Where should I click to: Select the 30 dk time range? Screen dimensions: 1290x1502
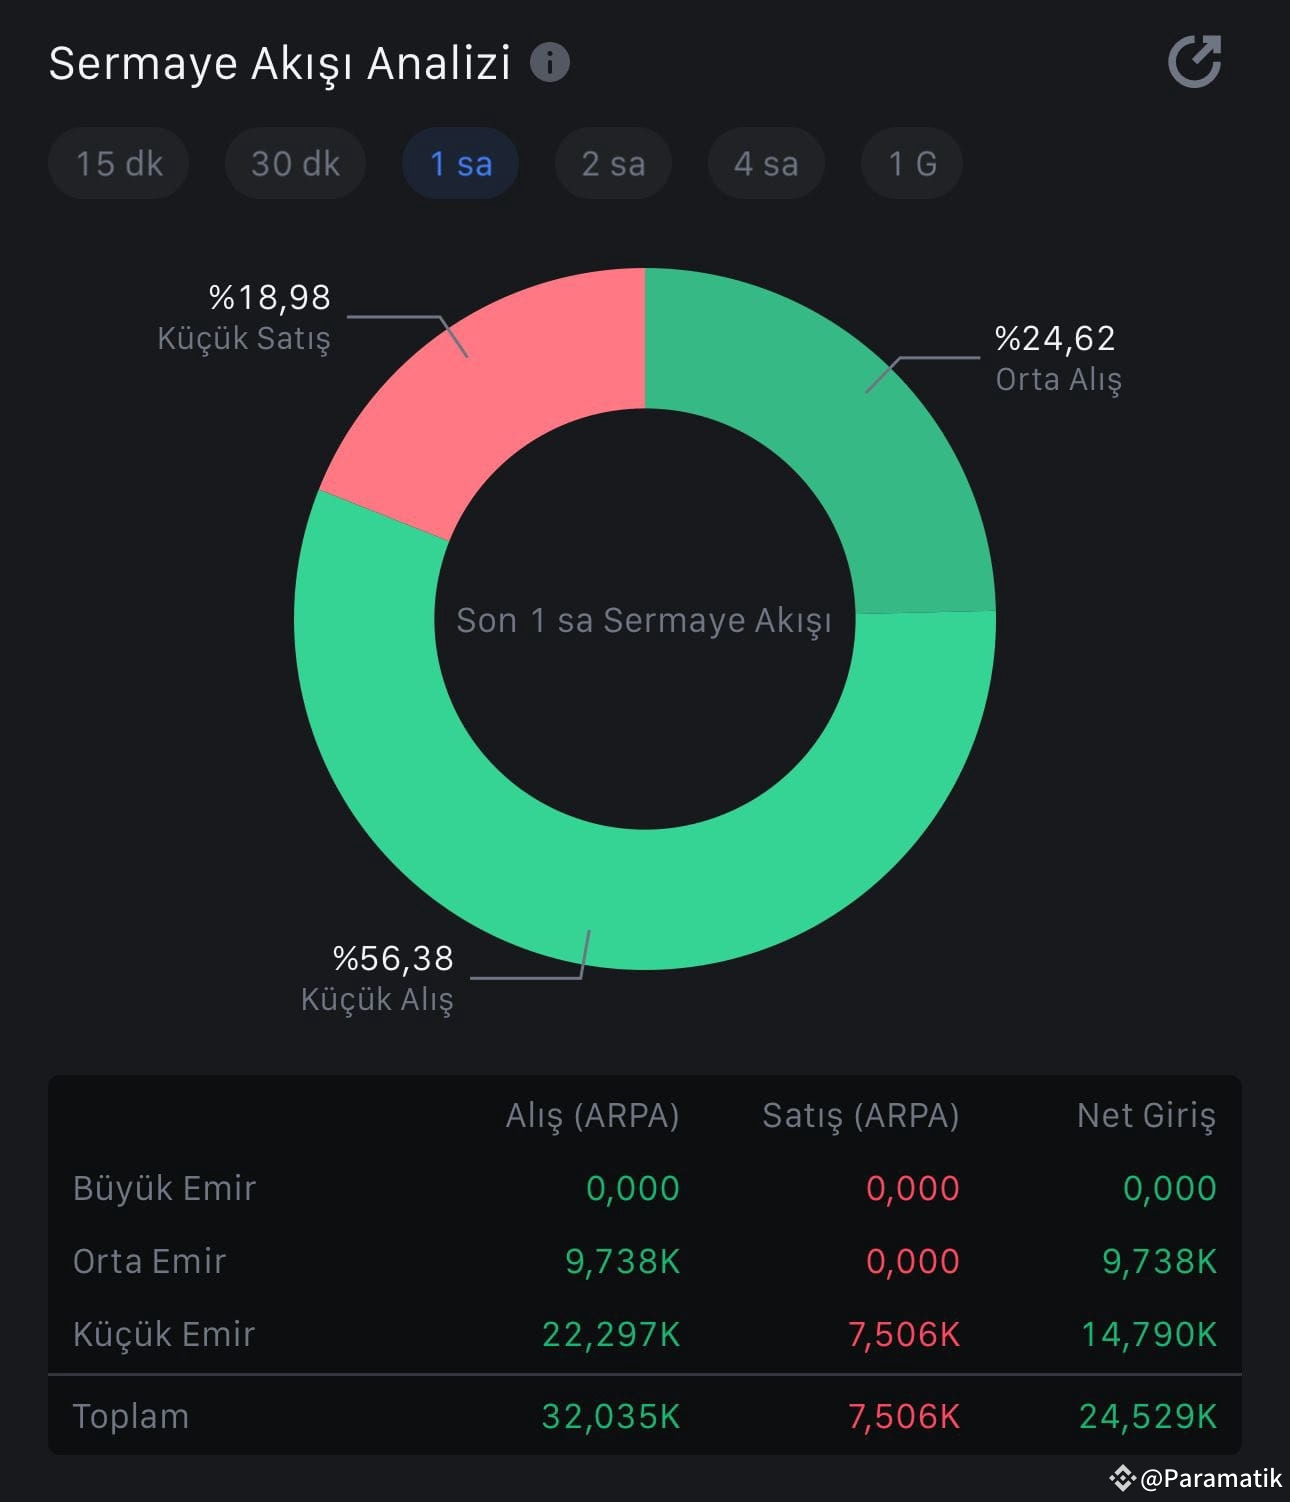click(x=294, y=163)
